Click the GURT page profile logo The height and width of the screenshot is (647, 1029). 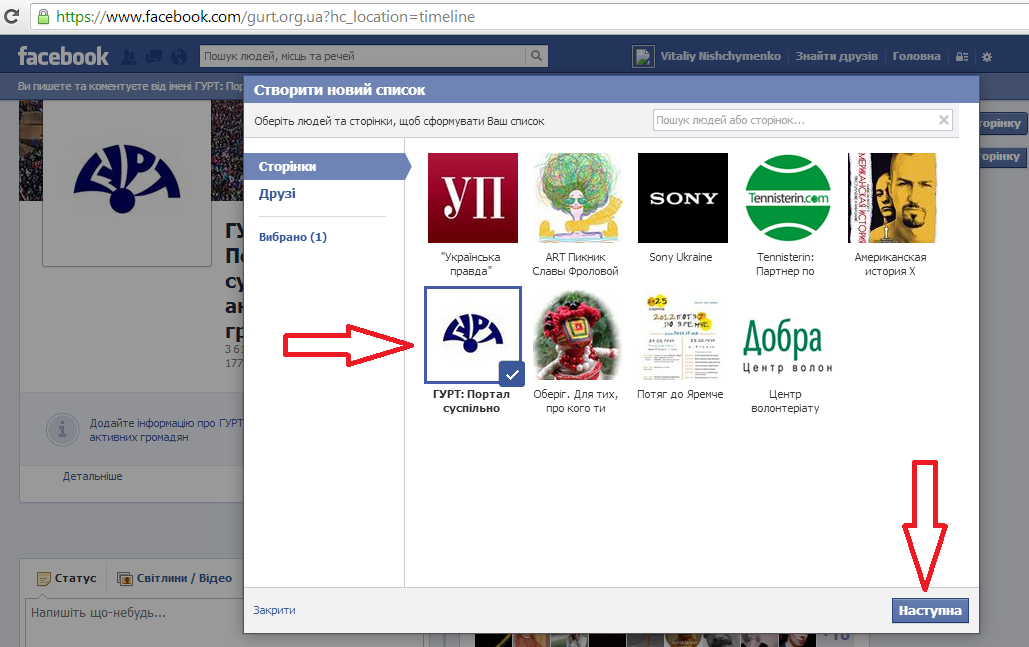coord(127,179)
